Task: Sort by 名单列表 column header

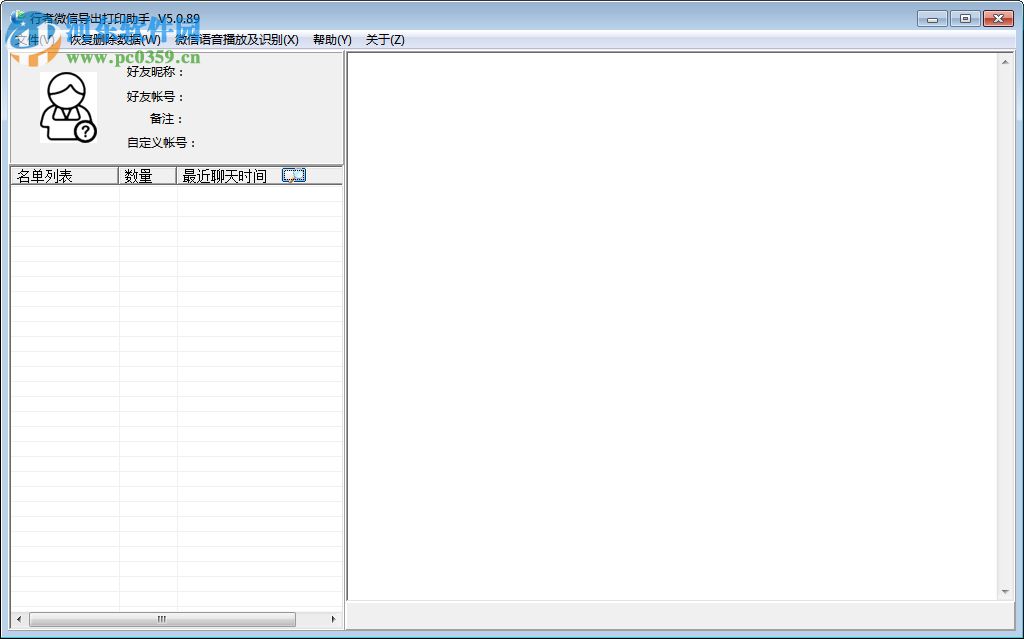Action: tap(64, 176)
